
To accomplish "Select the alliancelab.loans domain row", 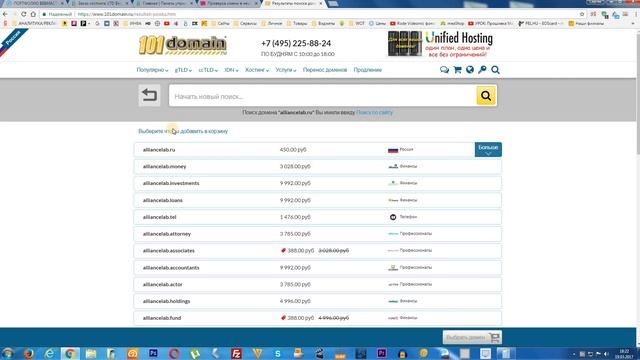I will pyautogui.click(x=318, y=200).
